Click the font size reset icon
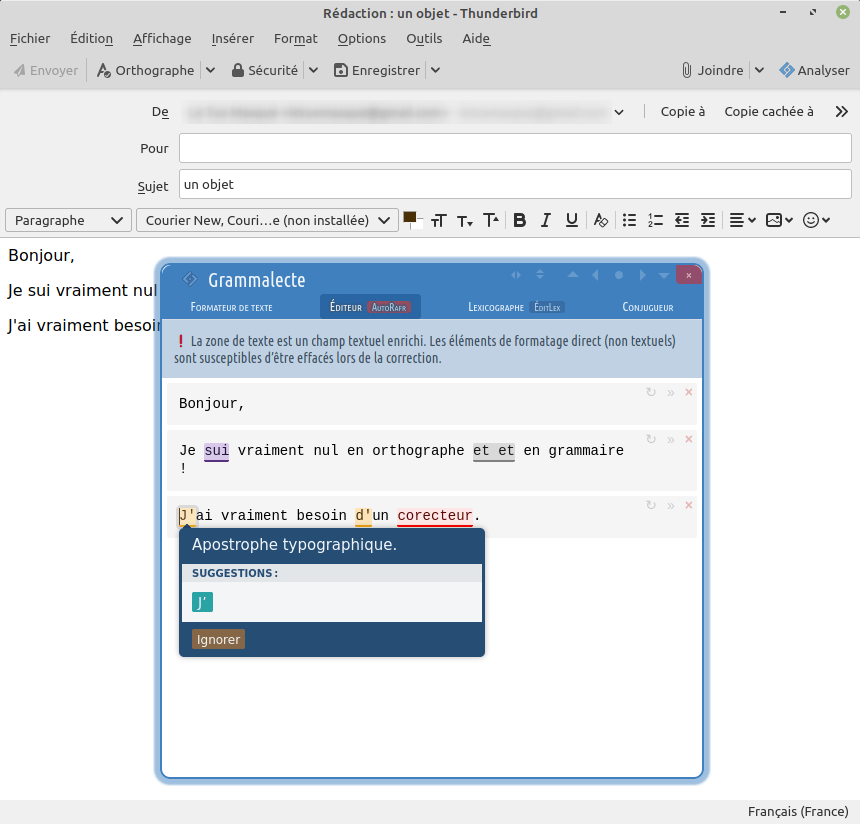Image resolution: width=860 pixels, height=824 pixels. coord(439,220)
